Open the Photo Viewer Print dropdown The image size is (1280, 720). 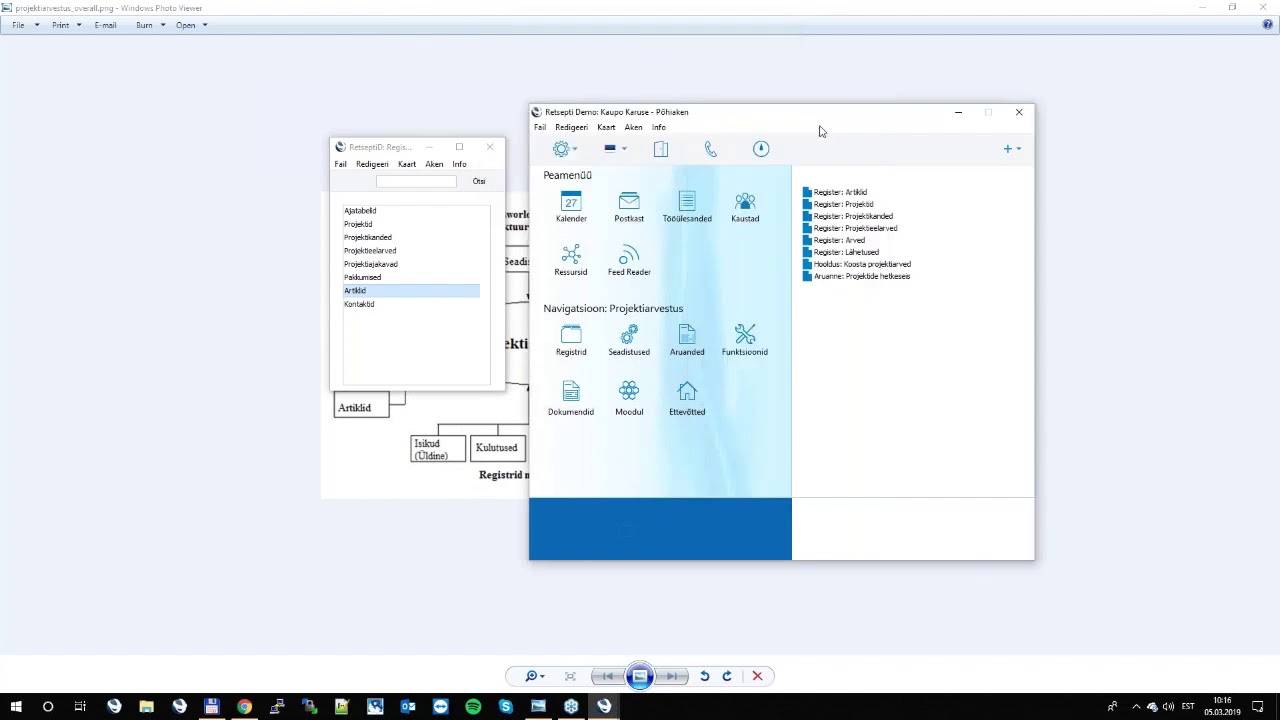66,25
